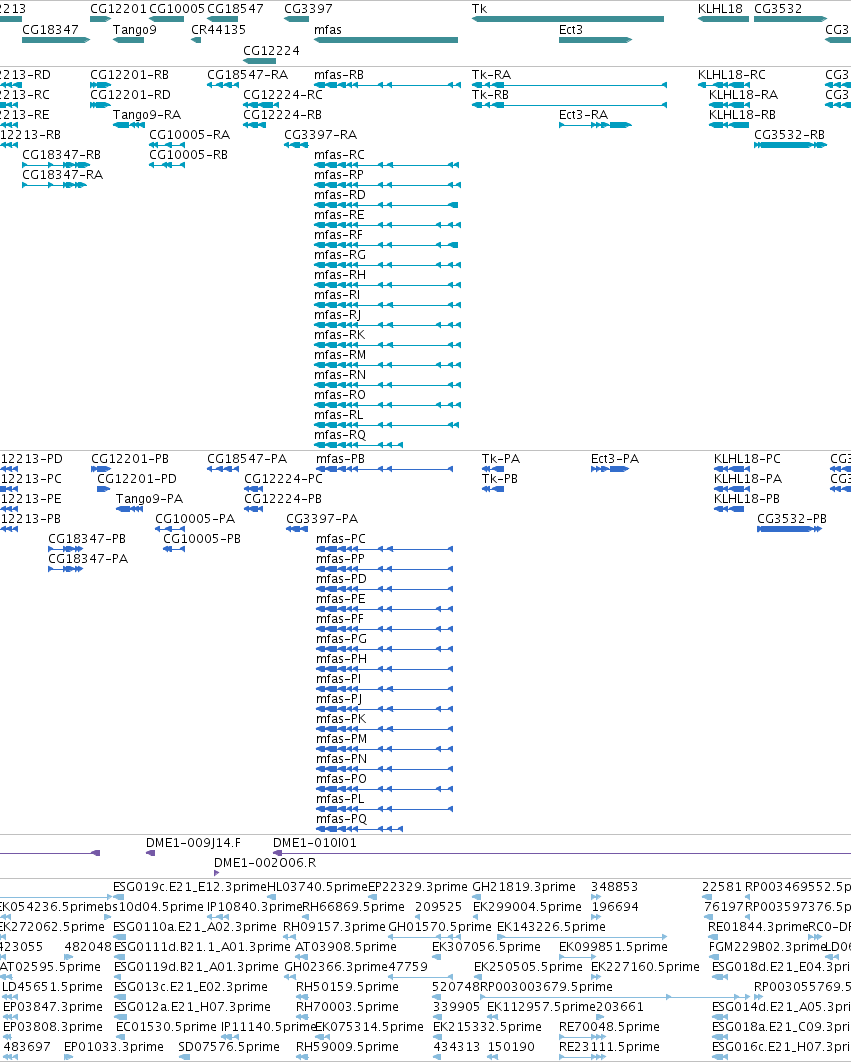
Task: Click the CG3532 gene label
Action: 778,9
